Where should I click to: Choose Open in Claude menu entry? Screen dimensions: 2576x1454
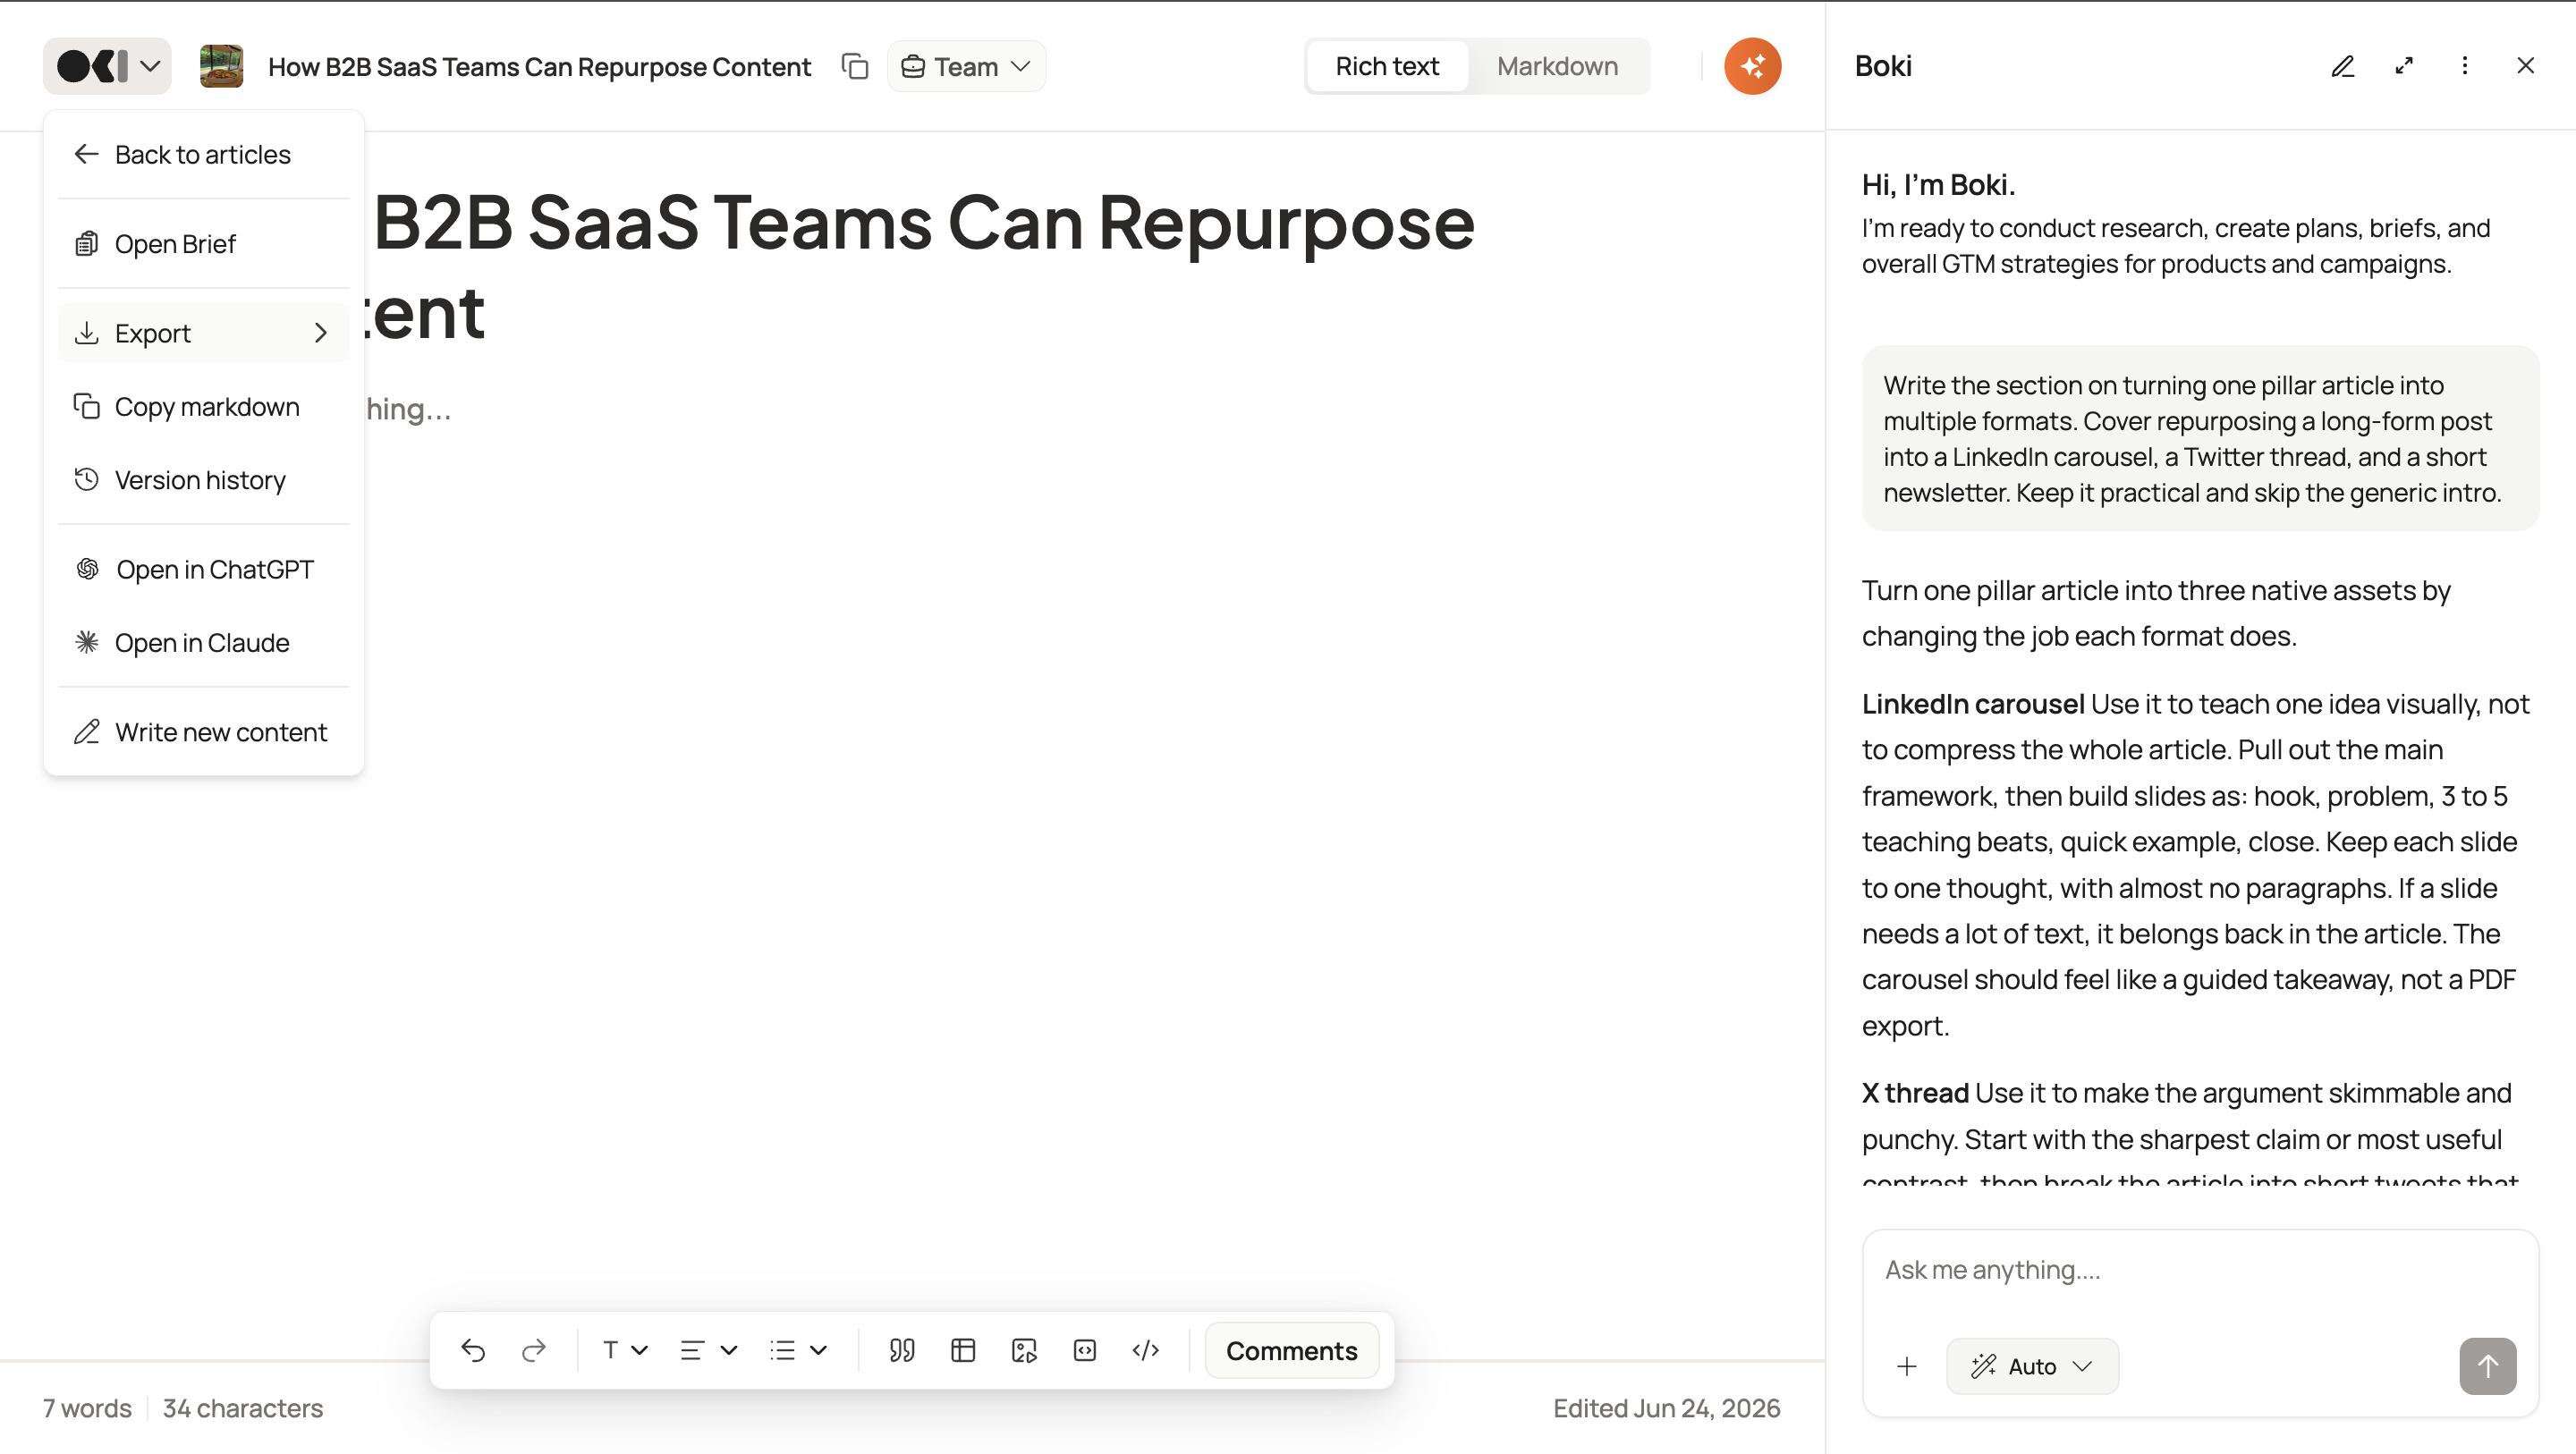(x=203, y=643)
